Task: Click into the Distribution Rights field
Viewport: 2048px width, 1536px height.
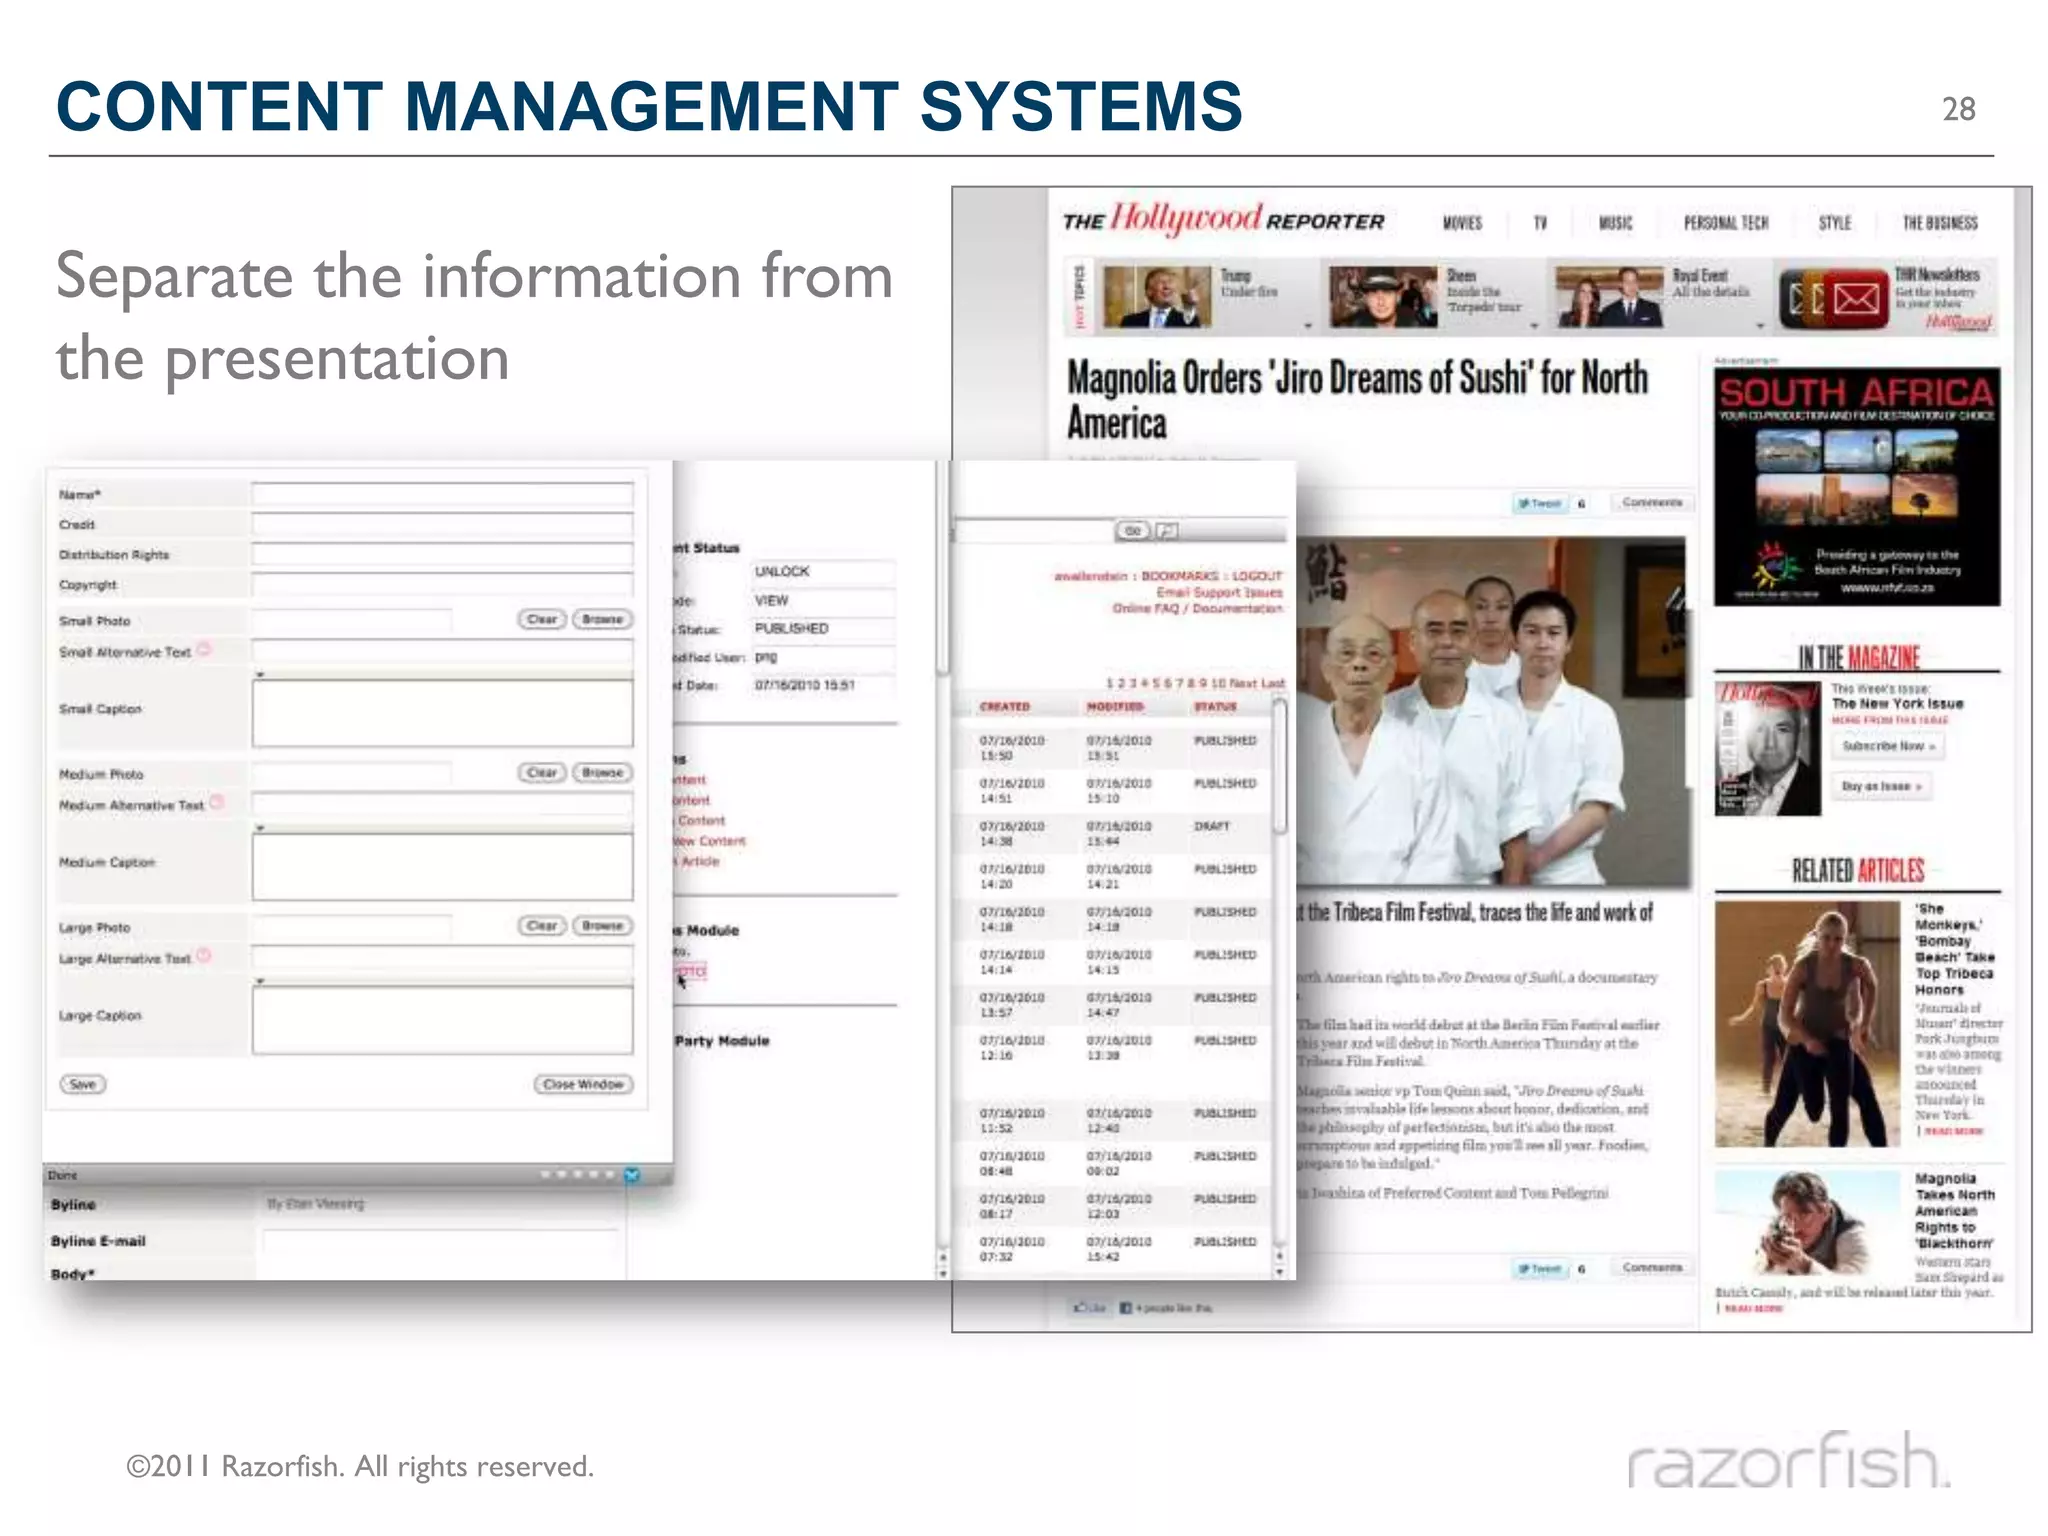Action: click(443, 554)
